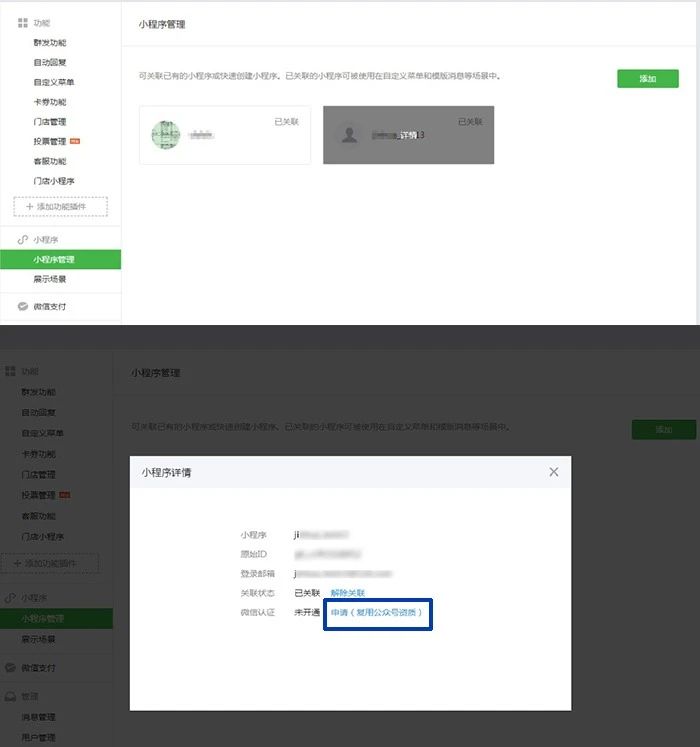Go to 门店管理 in the upper sidebar
This screenshot has height=747, width=700.
(50, 122)
